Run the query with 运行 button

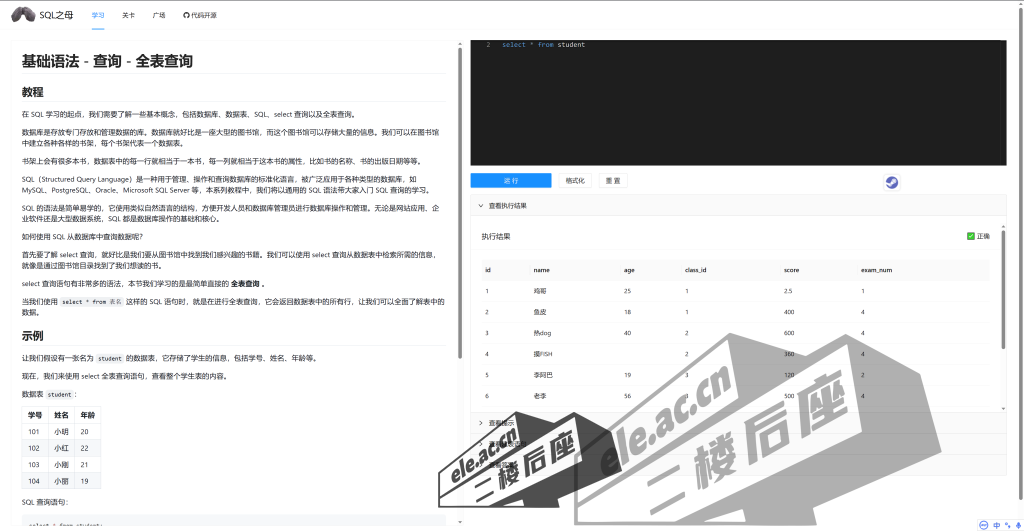pos(511,180)
